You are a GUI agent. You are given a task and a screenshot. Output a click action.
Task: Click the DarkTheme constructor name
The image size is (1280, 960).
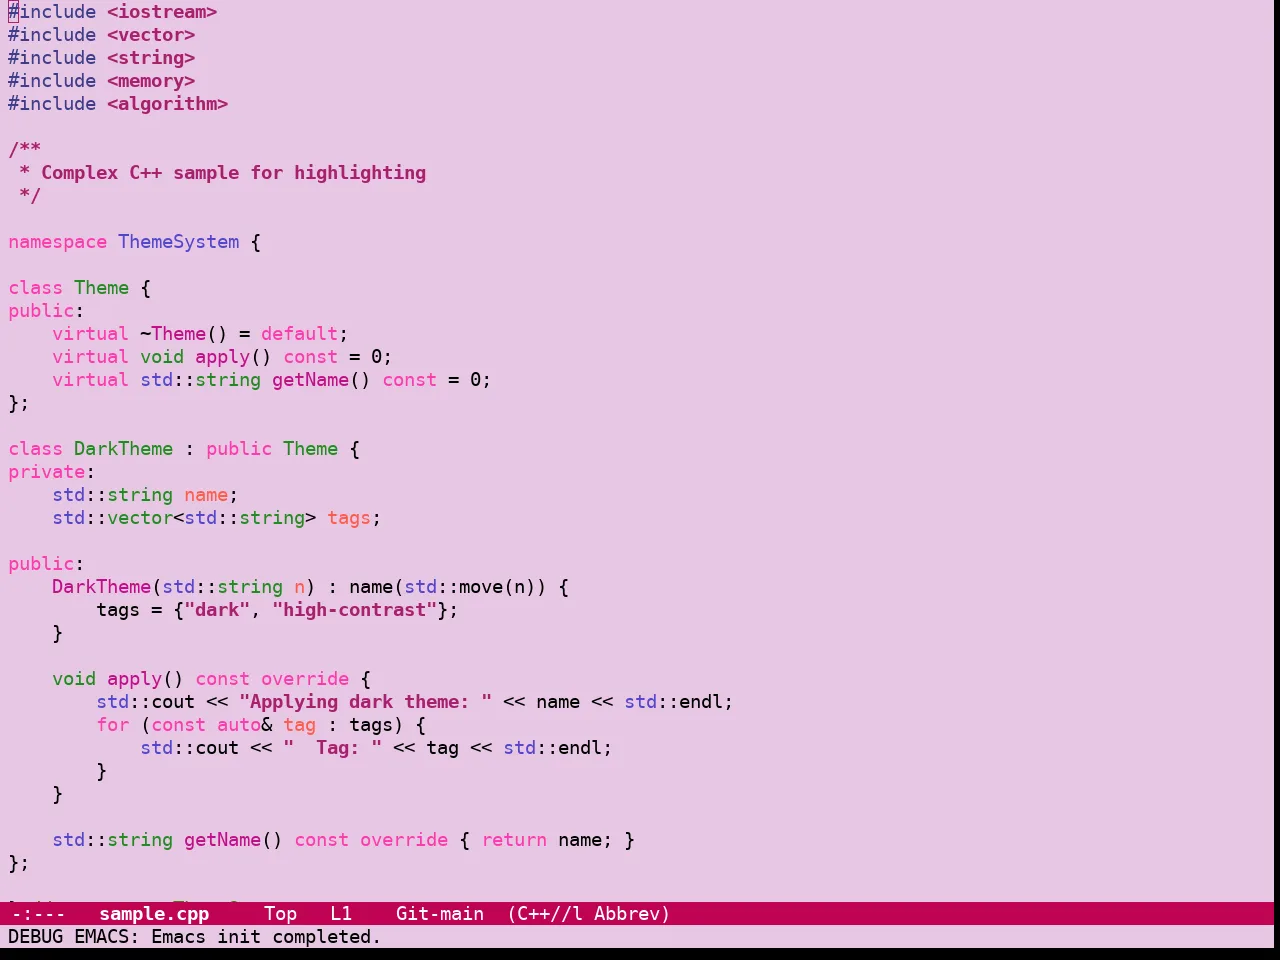[x=102, y=587]
